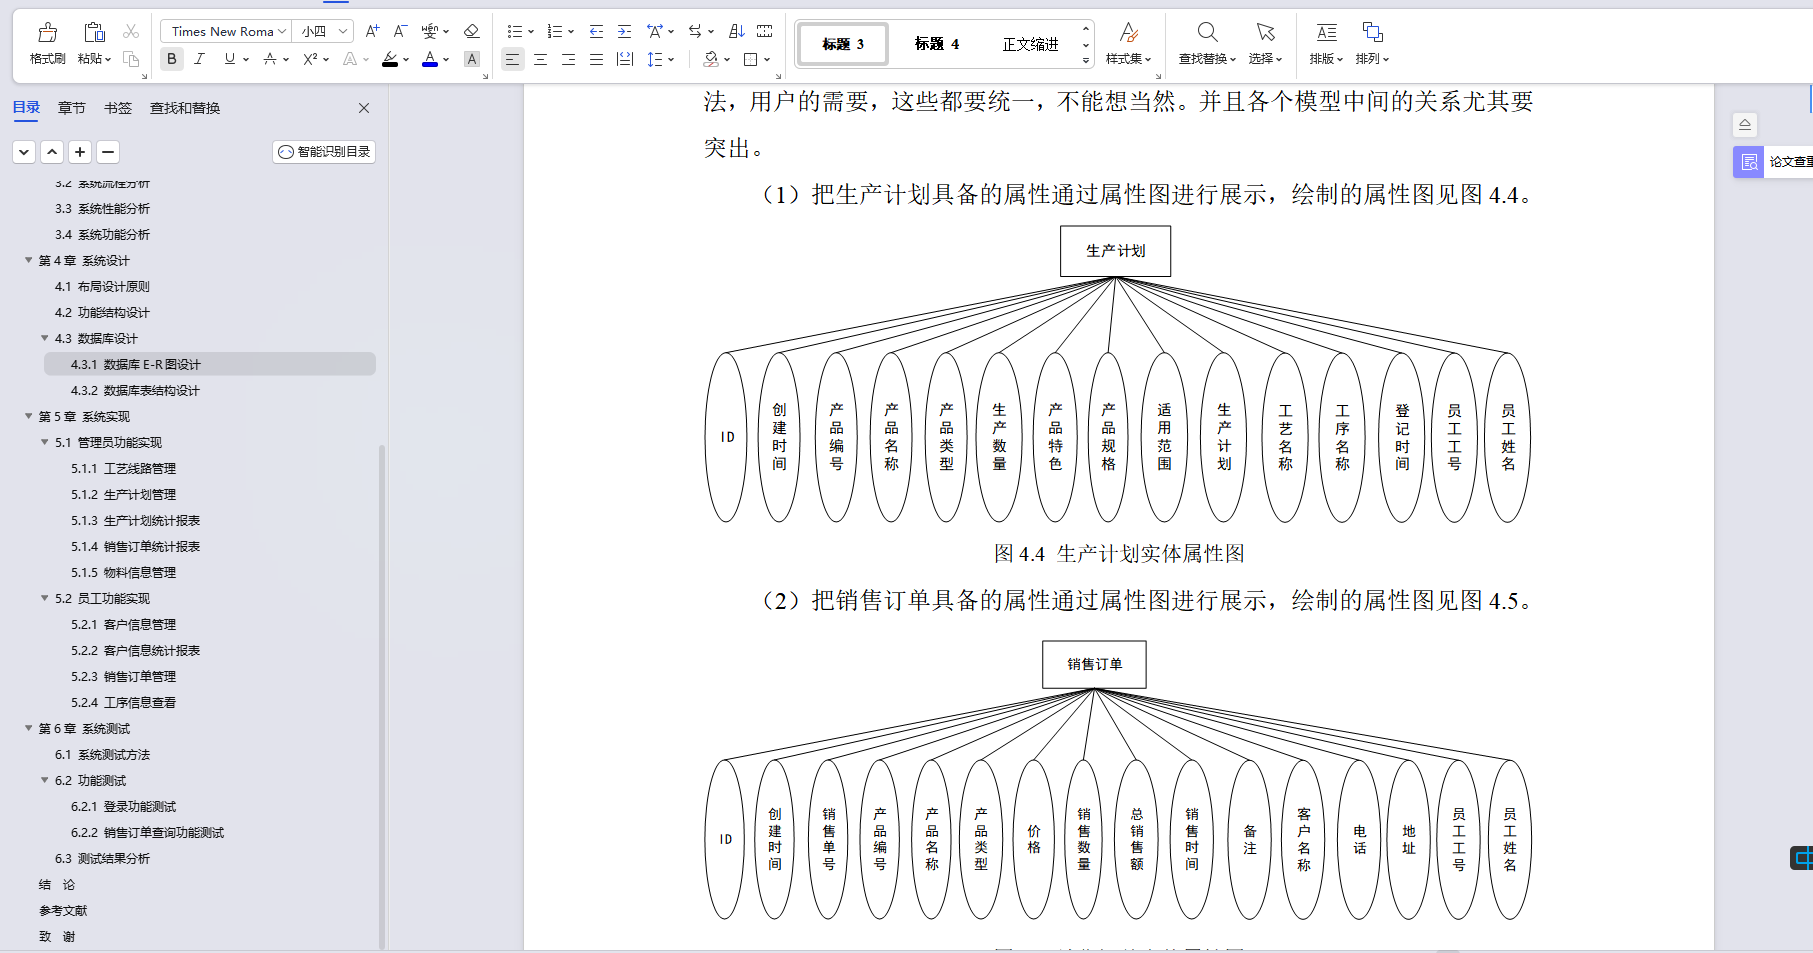The width and height of the screenshot is (1813, 953).
Task: Toggle italic formatting
Action: point(200,59)
